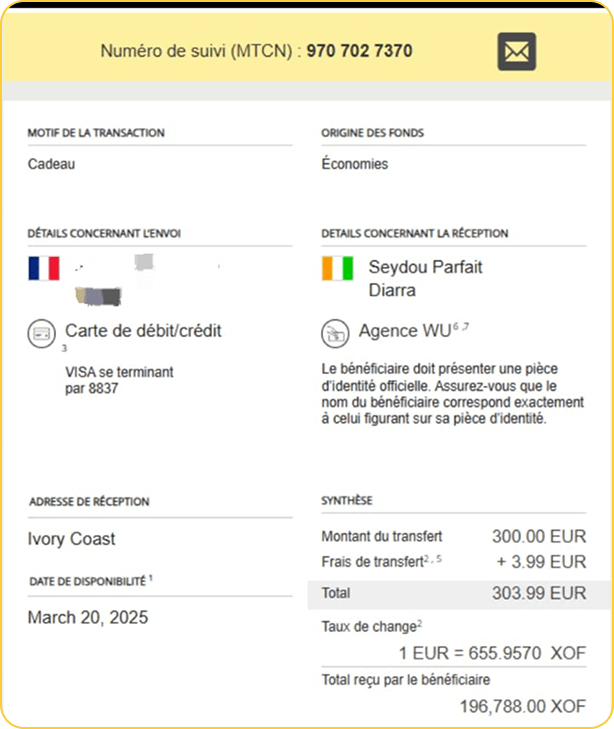
Task: Click the debit/credit card icon
Action: click(x=43, y=331)
